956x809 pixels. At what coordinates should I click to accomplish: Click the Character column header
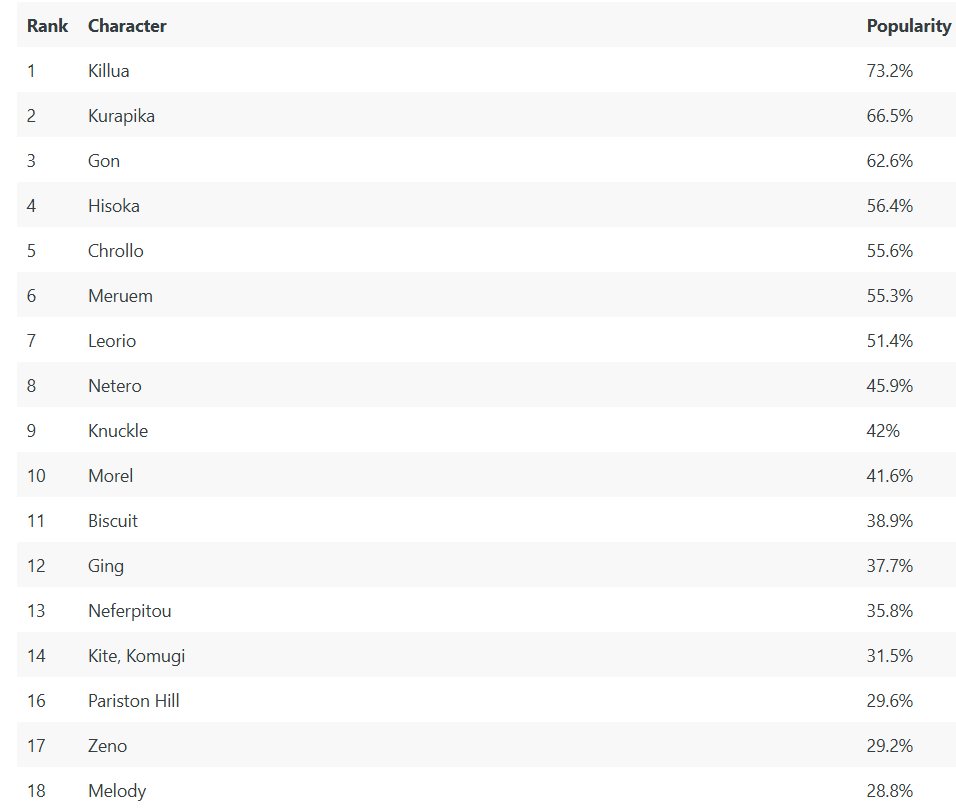point(127,26)
